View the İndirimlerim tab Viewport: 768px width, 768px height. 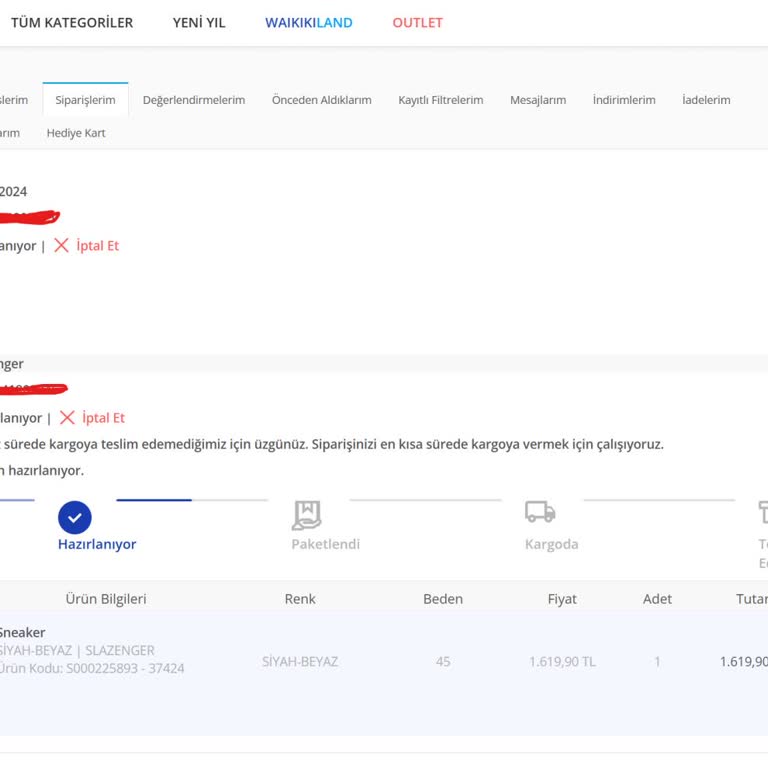click(624, 100)
